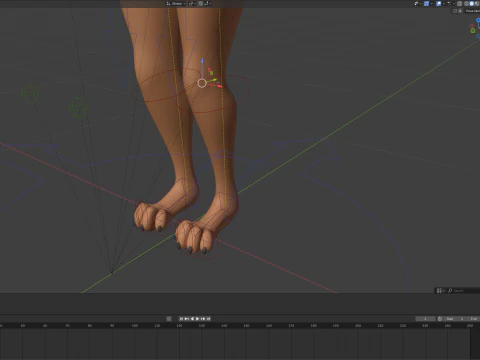Click the red X axis on navigation gizmo
This screenshot has width=480, height=360.
(x=472, y=26)
